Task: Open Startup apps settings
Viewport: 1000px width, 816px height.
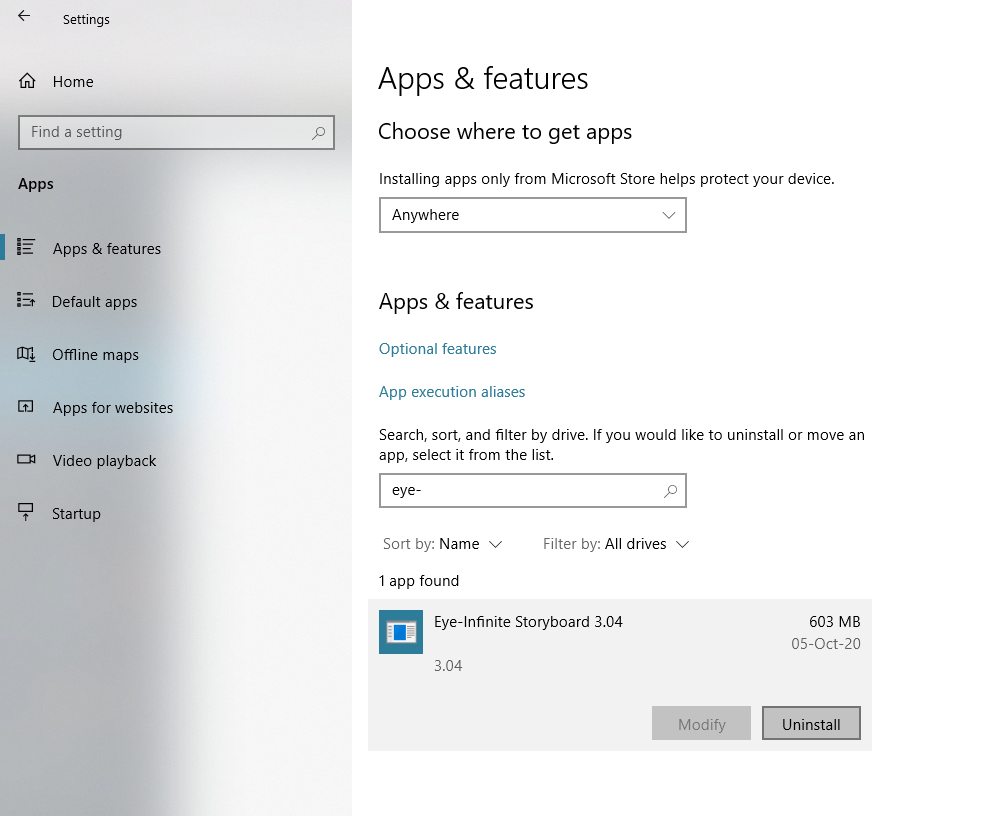Action: pos(76,514)
